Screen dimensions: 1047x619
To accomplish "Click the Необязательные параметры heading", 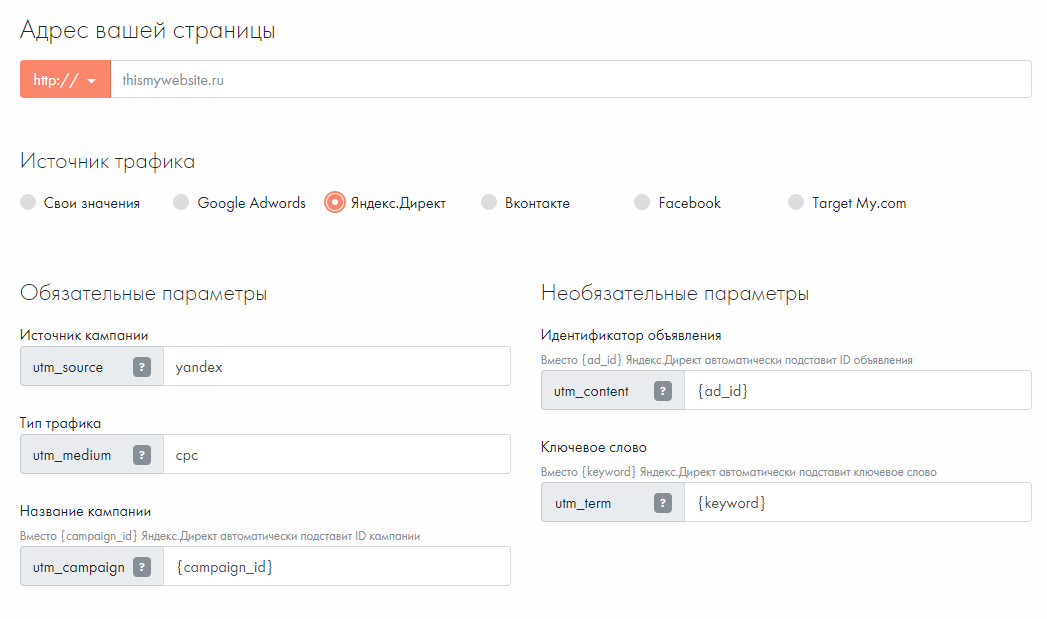I will pyautogui.click(x=675, y=294).
